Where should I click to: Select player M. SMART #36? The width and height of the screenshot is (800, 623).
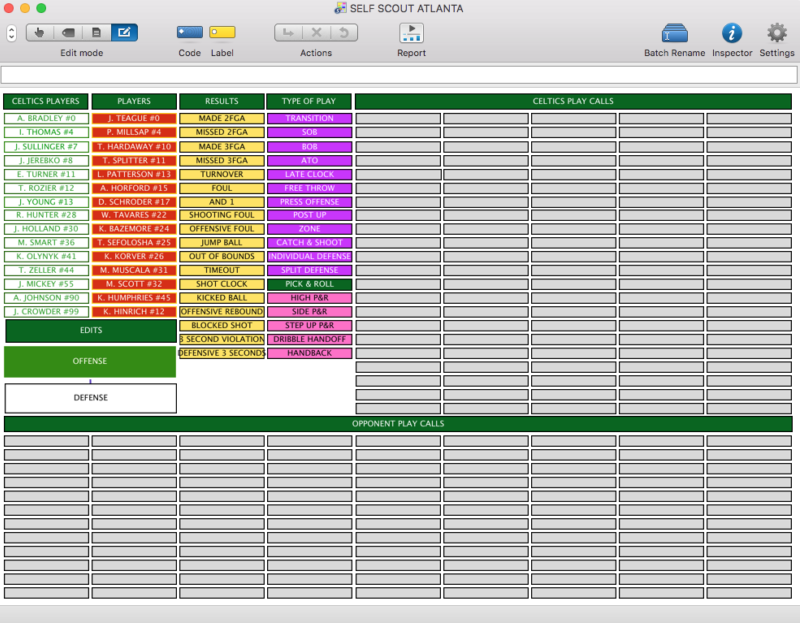46,242
